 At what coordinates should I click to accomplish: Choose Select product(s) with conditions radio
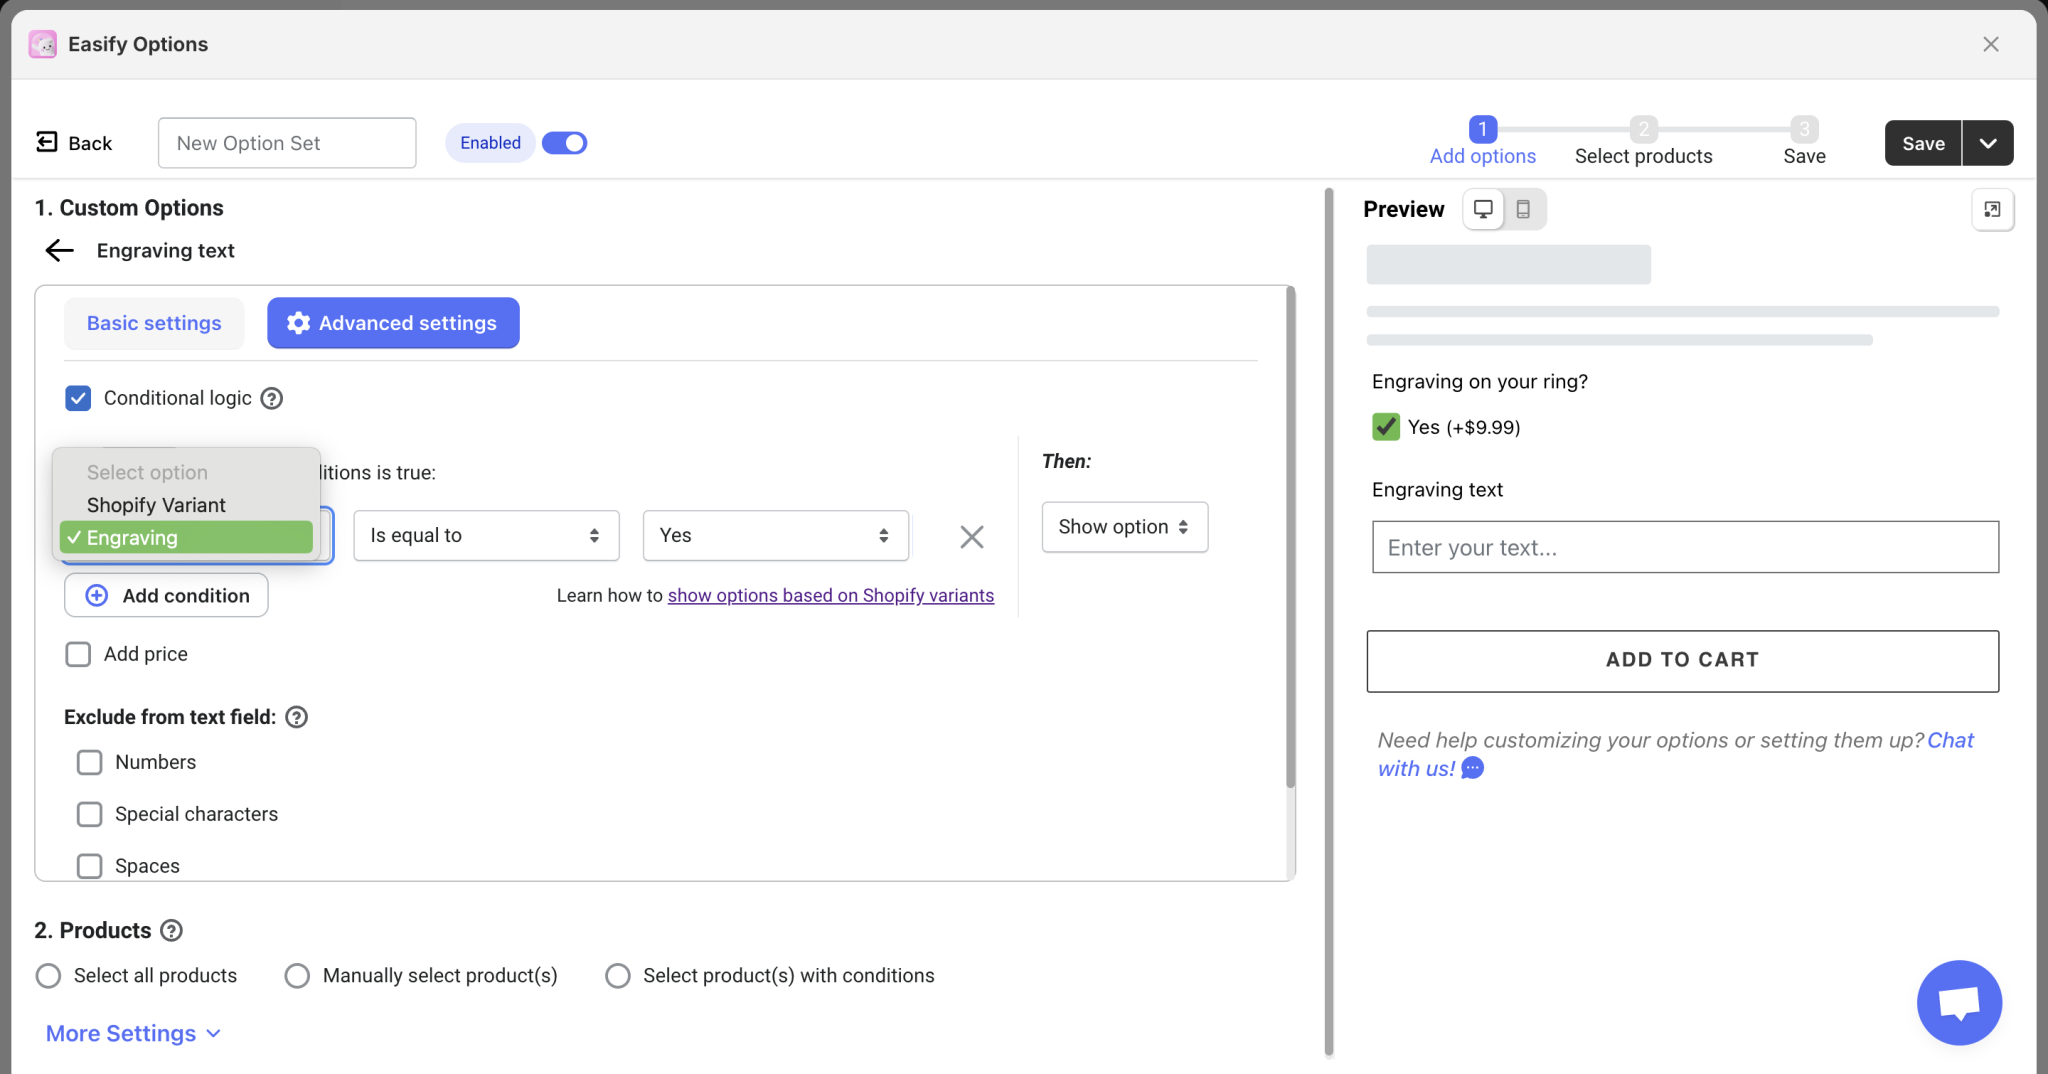(x=618, y=976)
